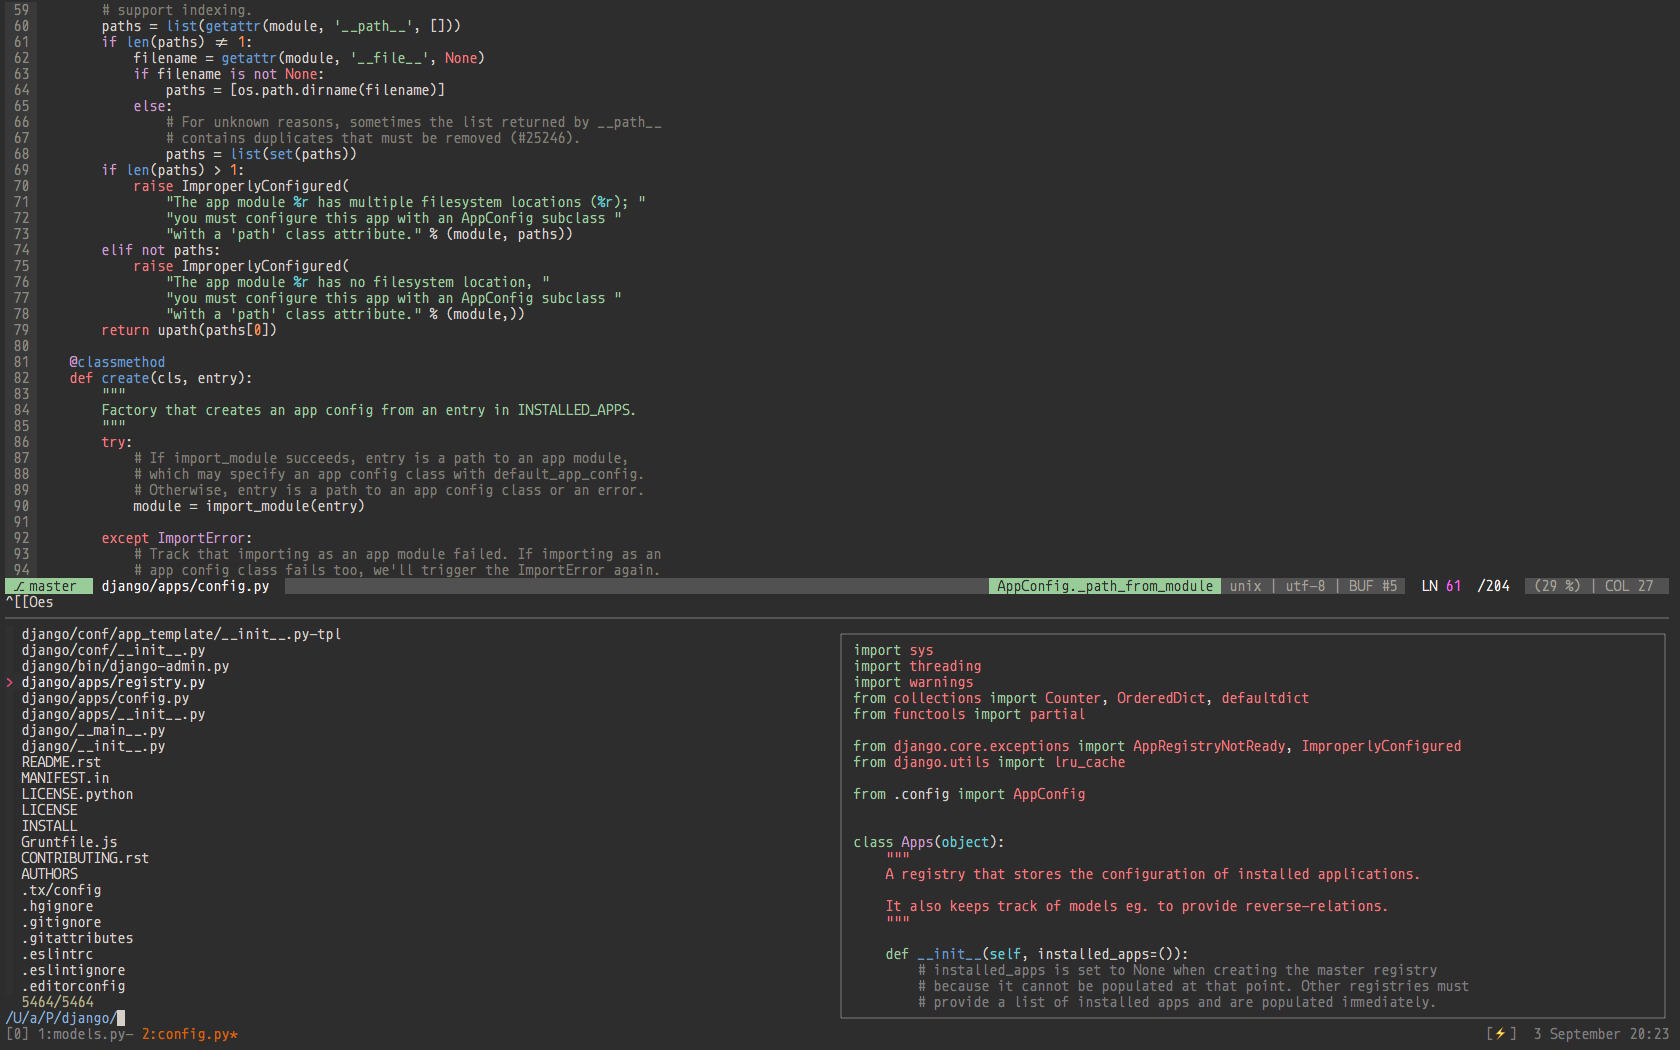Select .hgignore in file list

(x=57, y=906)
